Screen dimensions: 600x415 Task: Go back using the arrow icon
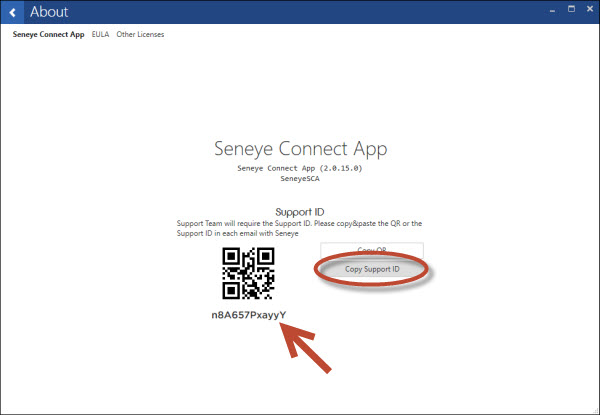coord(12,12)
